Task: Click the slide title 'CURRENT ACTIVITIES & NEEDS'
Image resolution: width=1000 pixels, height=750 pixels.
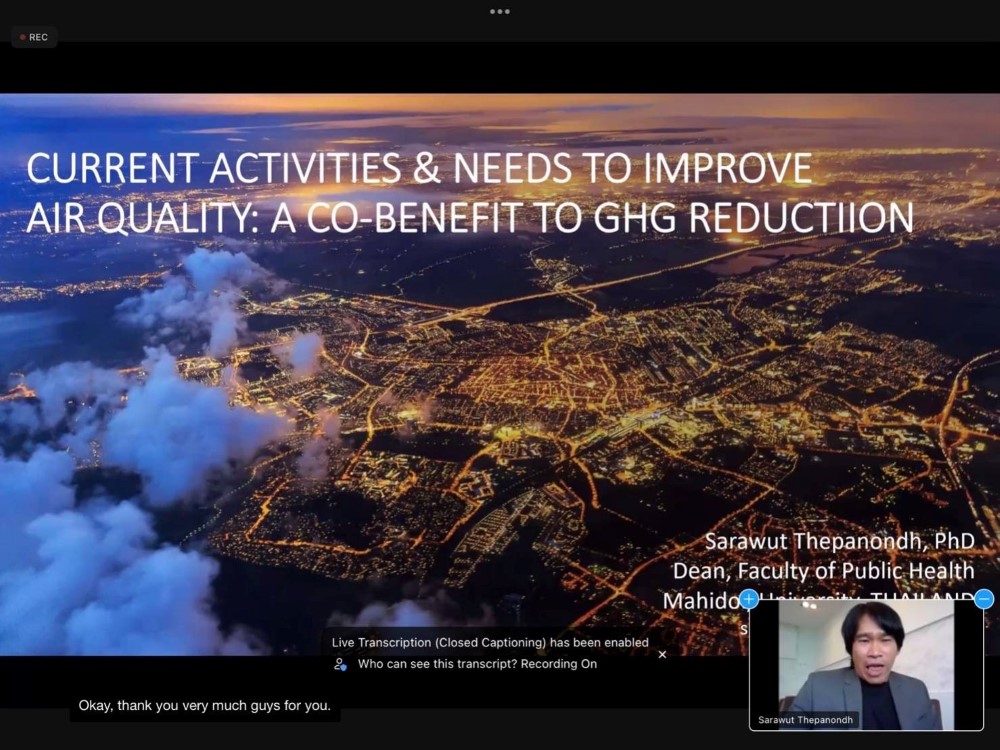Action: click(x=418, y=168)
